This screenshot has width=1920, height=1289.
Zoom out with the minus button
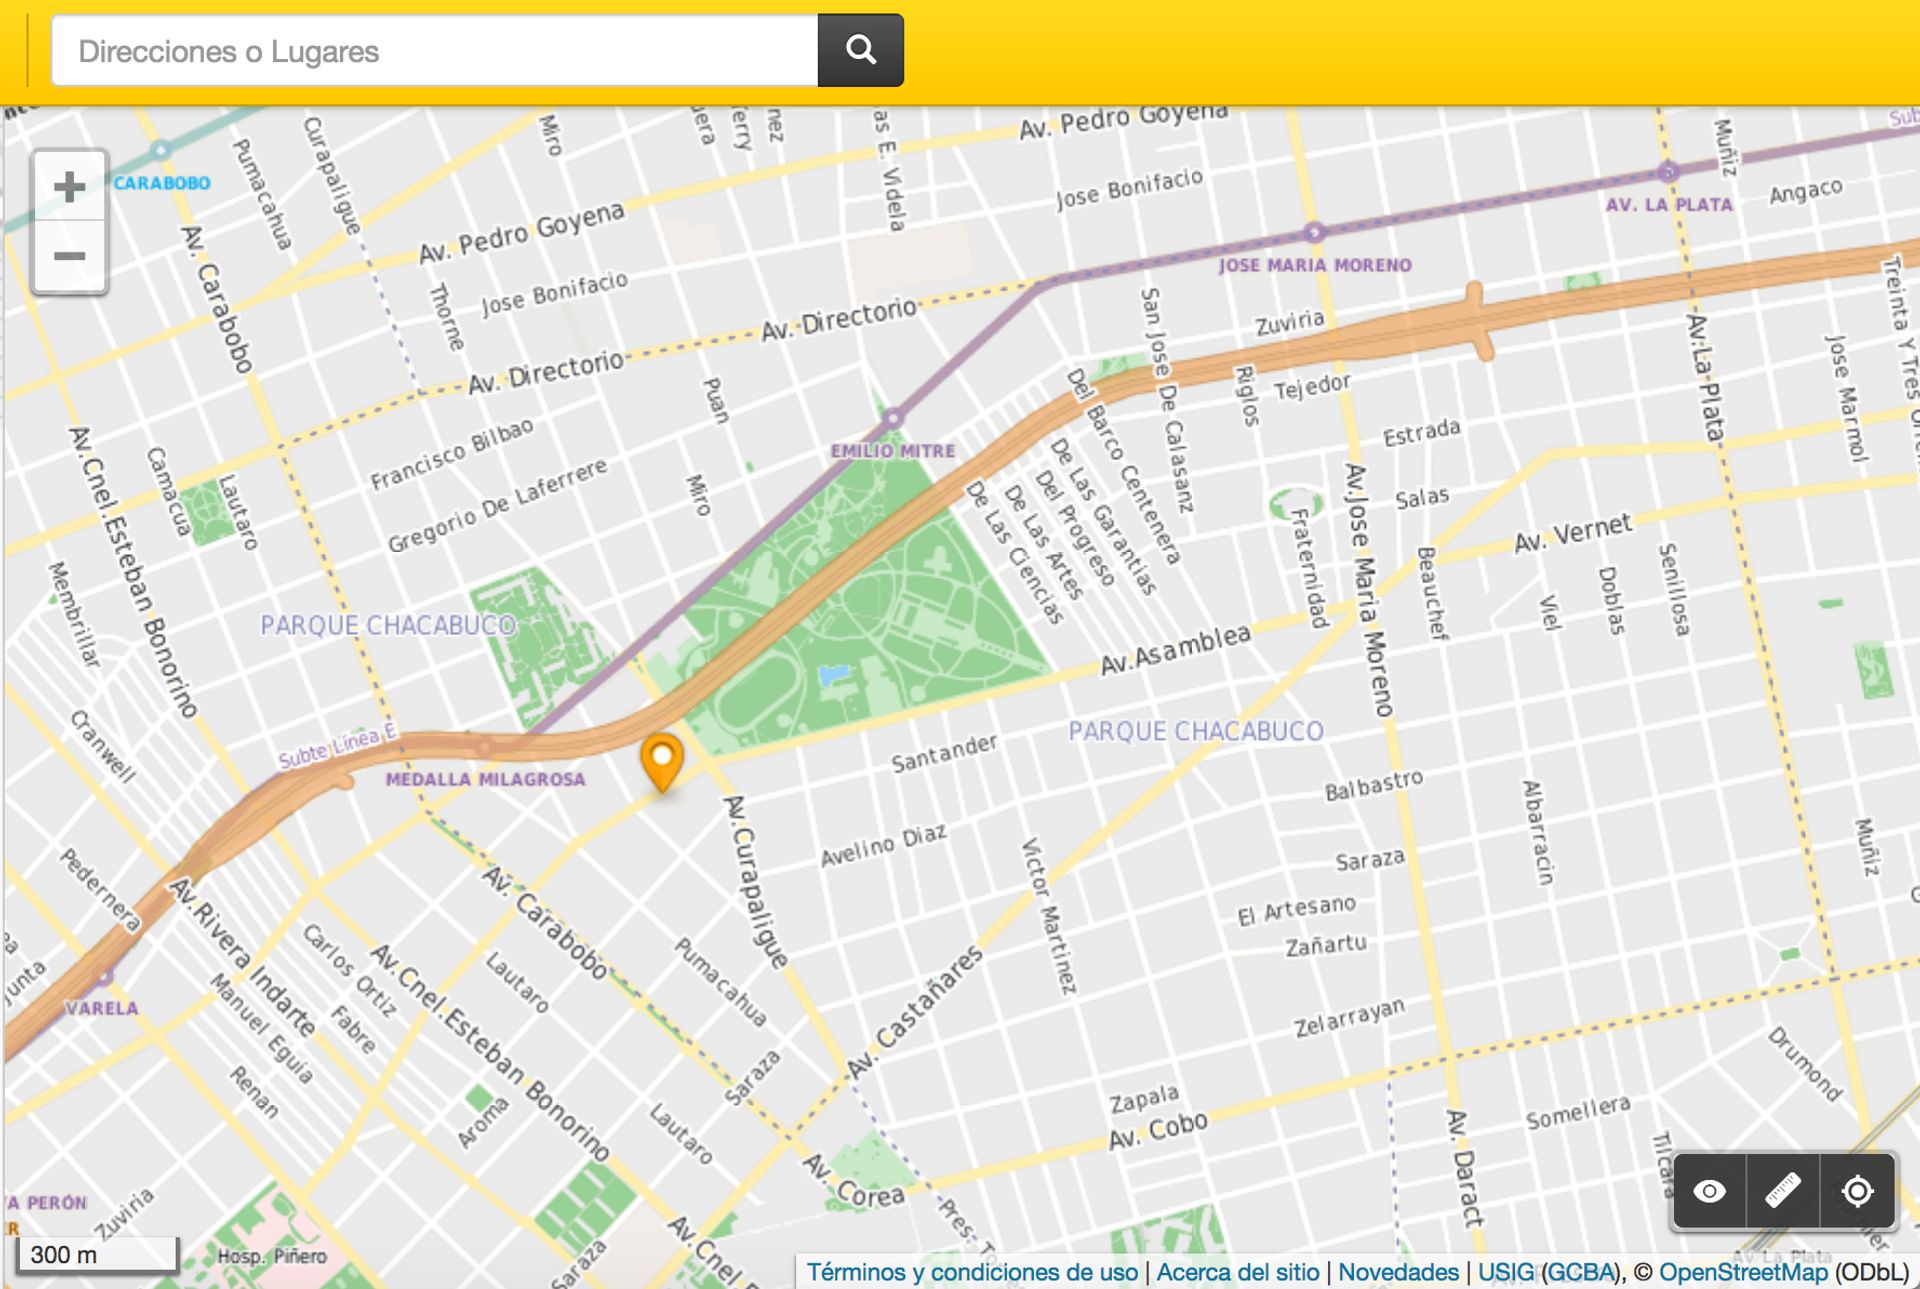(x=69, y=256)
